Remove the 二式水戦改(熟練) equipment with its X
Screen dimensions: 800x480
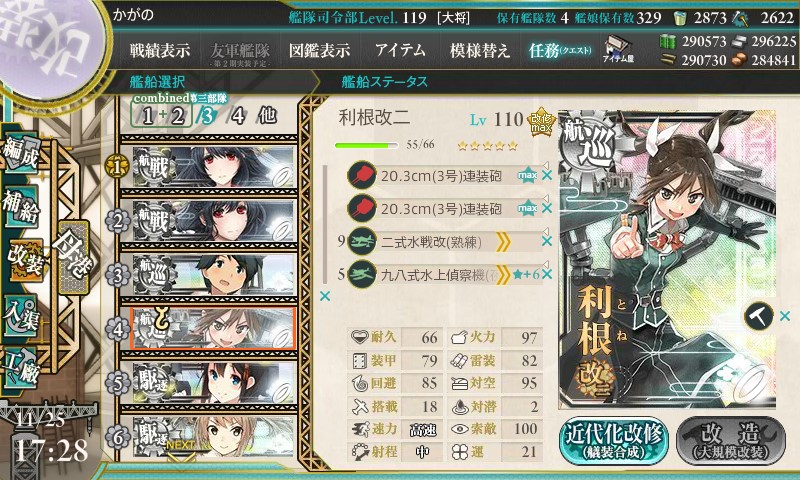click(547, 241)
